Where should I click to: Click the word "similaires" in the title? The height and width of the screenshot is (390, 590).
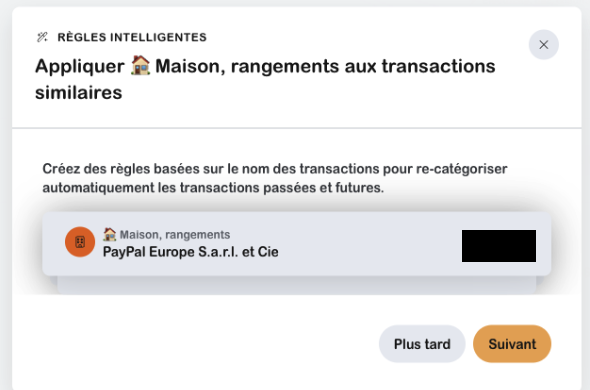(x=79, y=93)
